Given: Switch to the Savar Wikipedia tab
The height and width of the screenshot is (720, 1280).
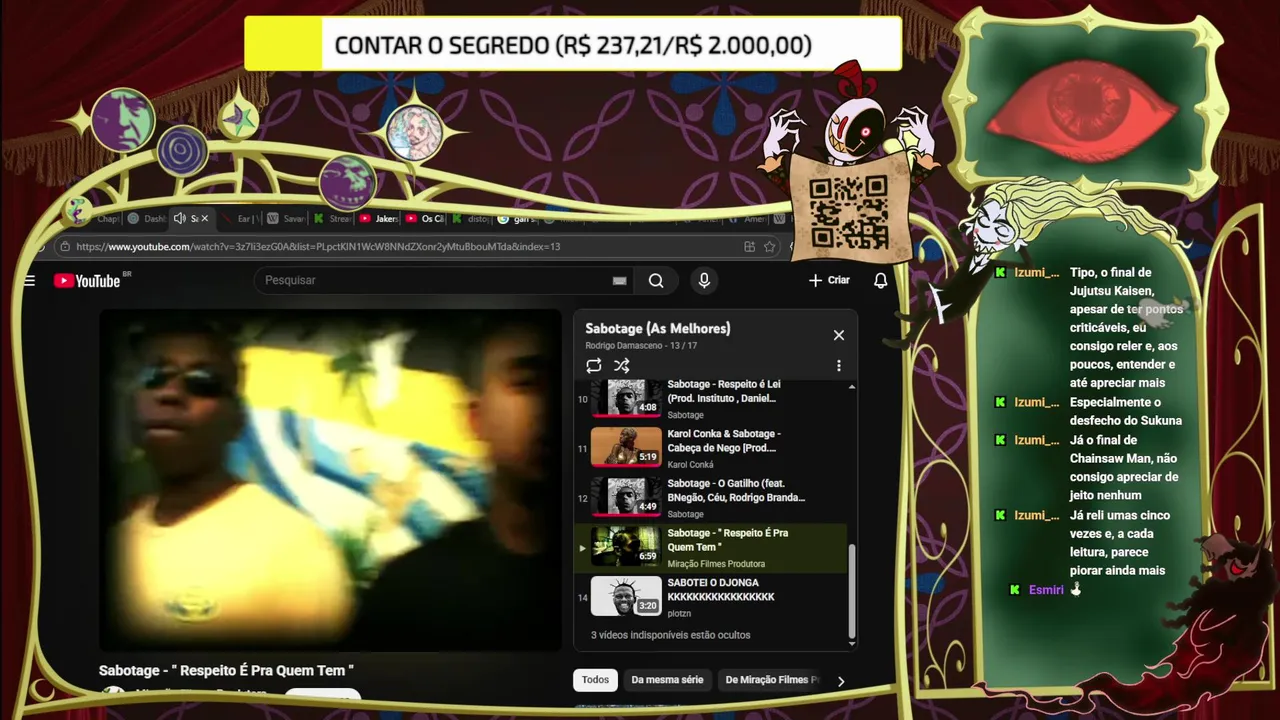Looking at the screenshot, I should [286, 218].
